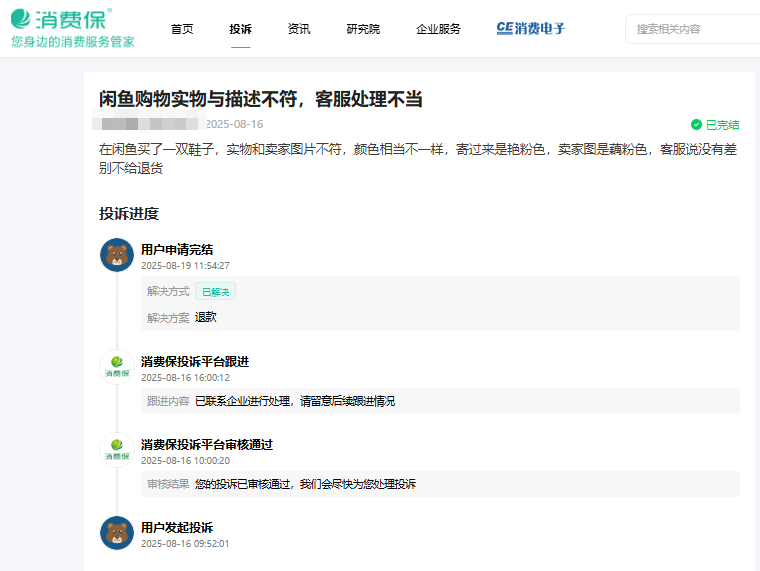Viewport: 760px width, 571px height.
Task: Click the complaint title 闲鱼购物实物与描述不符
Action: (261, 99)
